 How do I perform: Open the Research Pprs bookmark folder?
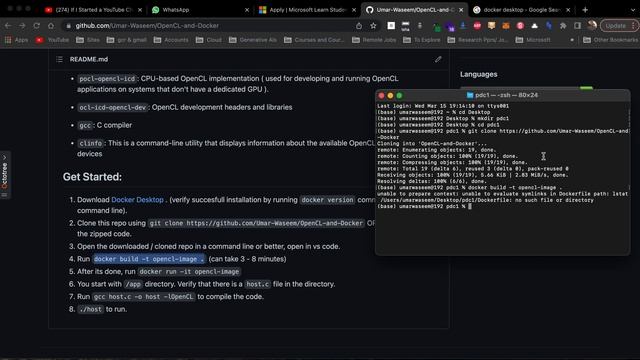pyautogui.click(x=478, y=40)
